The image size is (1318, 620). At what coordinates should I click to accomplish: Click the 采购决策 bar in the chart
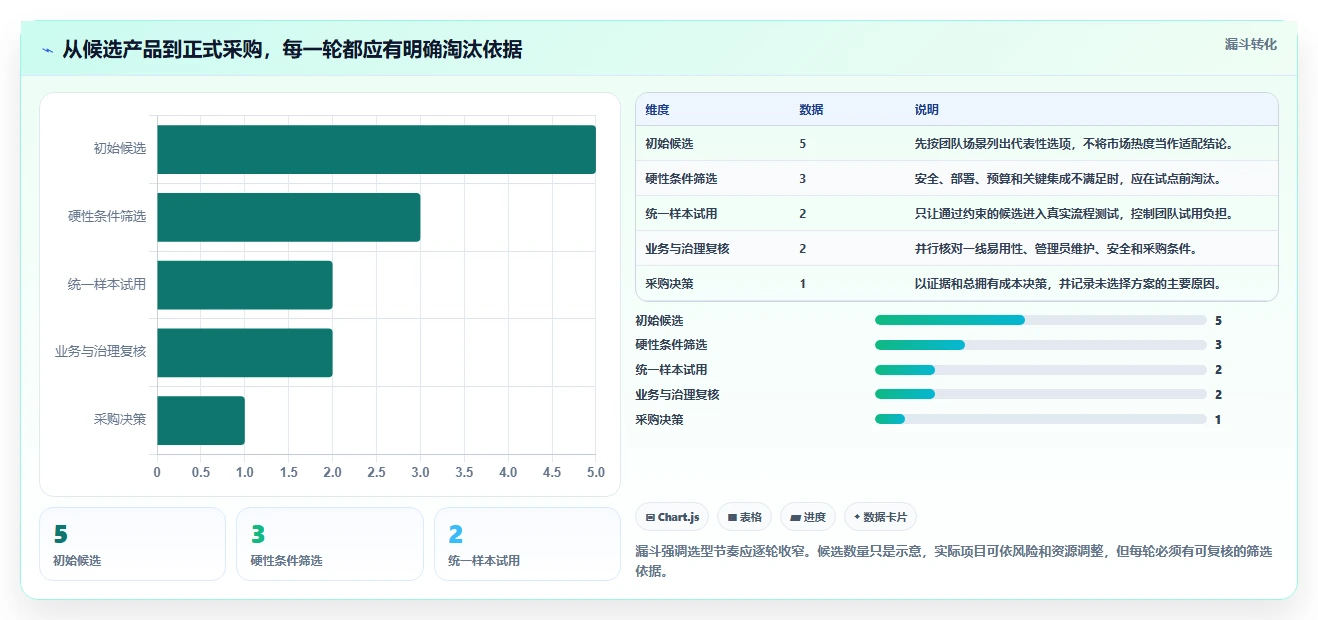click(x=200, y=420)
